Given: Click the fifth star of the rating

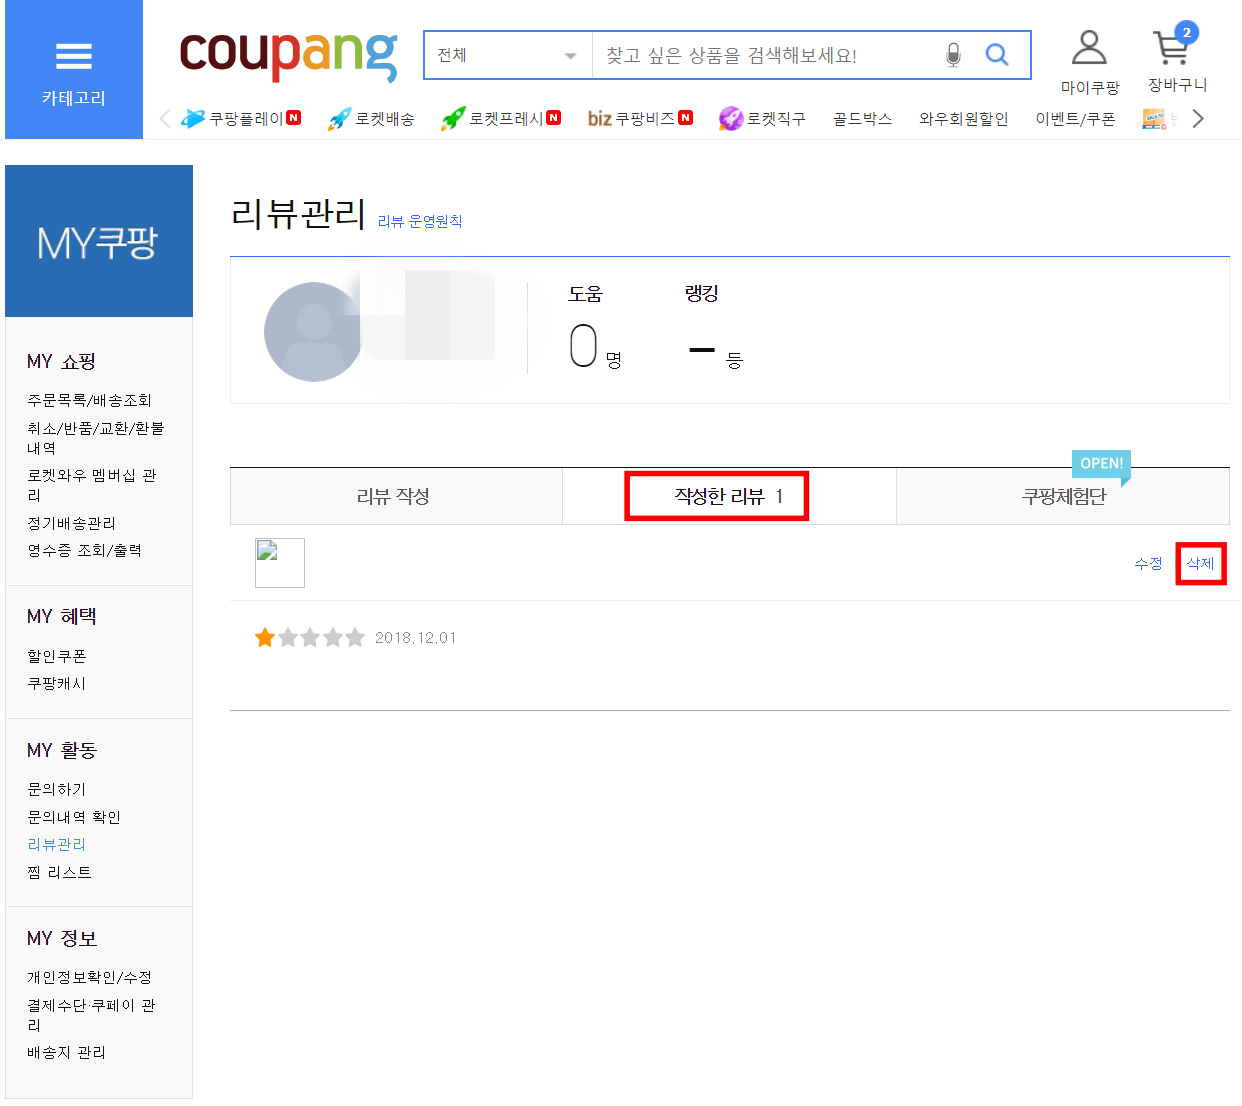Looking at the screenshot, I should pyautogui.click(x=356, y=637).
